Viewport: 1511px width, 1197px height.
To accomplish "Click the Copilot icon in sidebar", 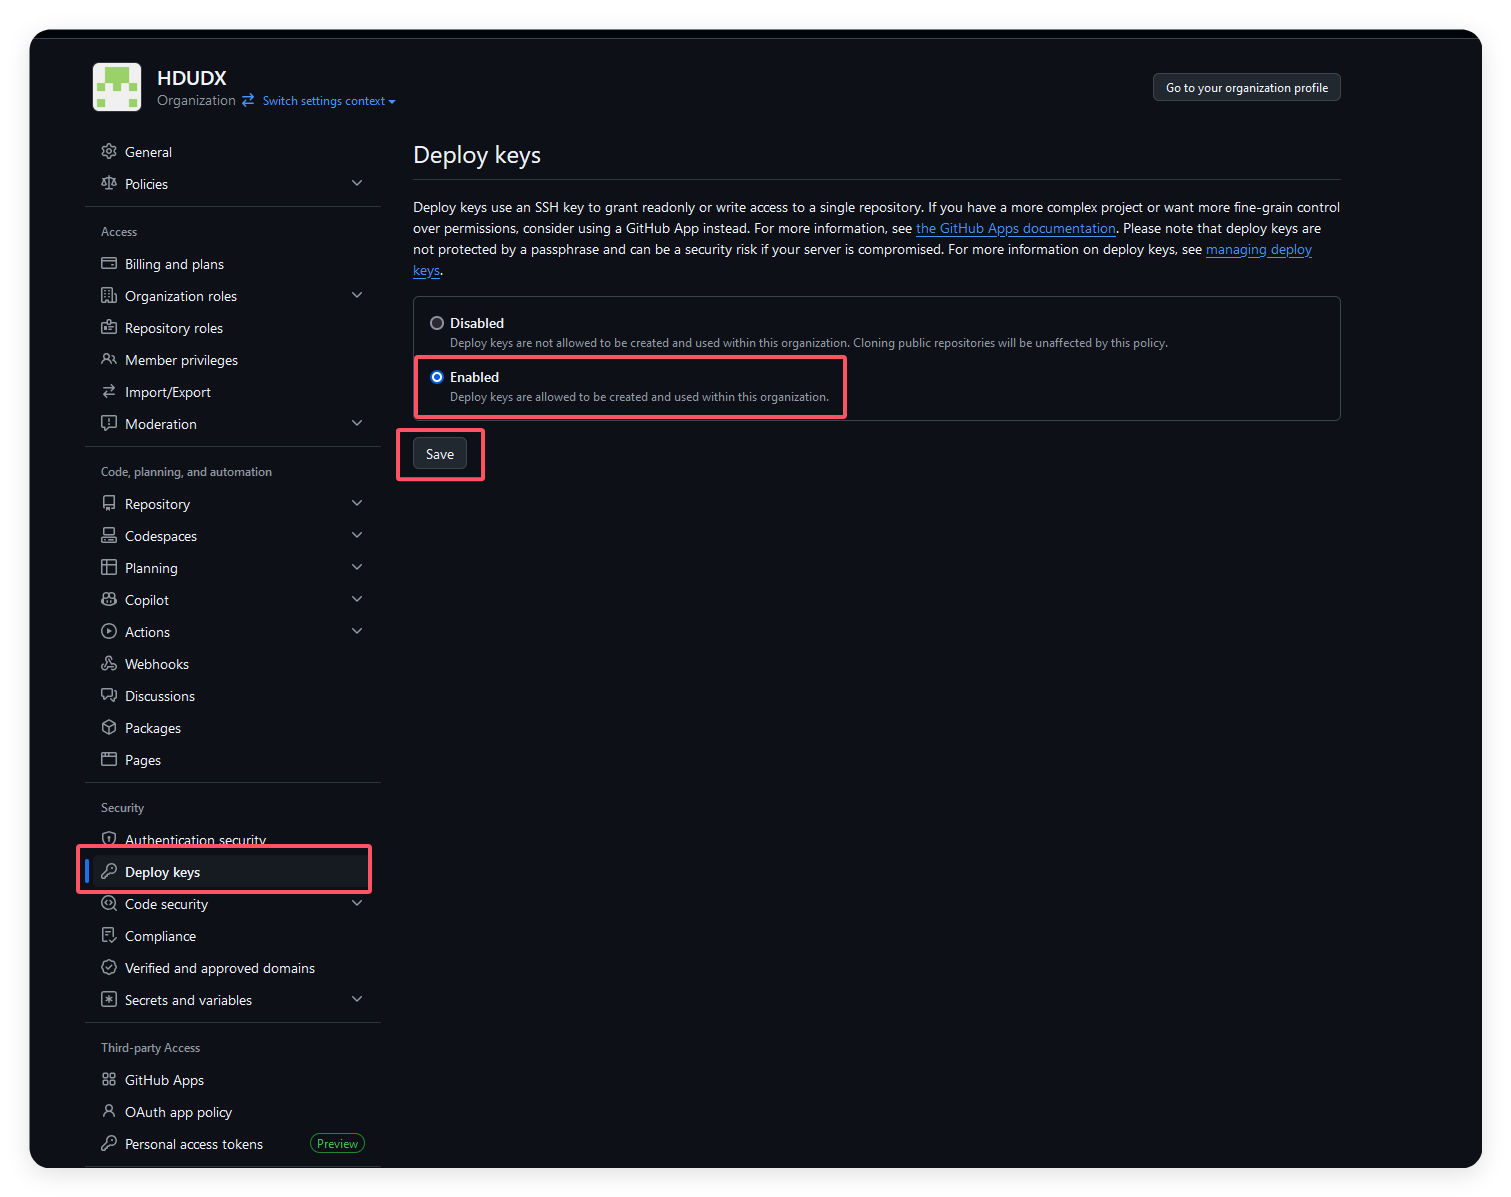I will click(109, 600).
